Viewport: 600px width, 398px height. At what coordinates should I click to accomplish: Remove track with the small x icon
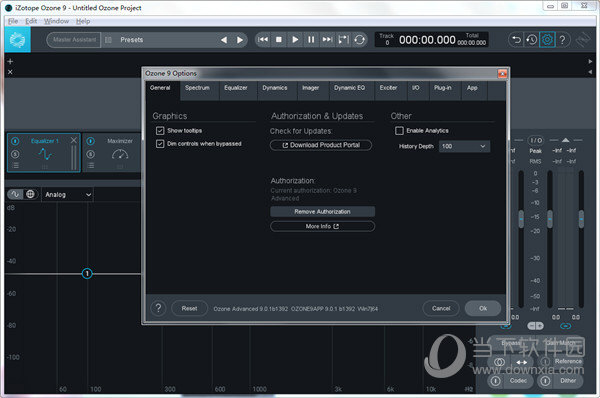point(10,72)
